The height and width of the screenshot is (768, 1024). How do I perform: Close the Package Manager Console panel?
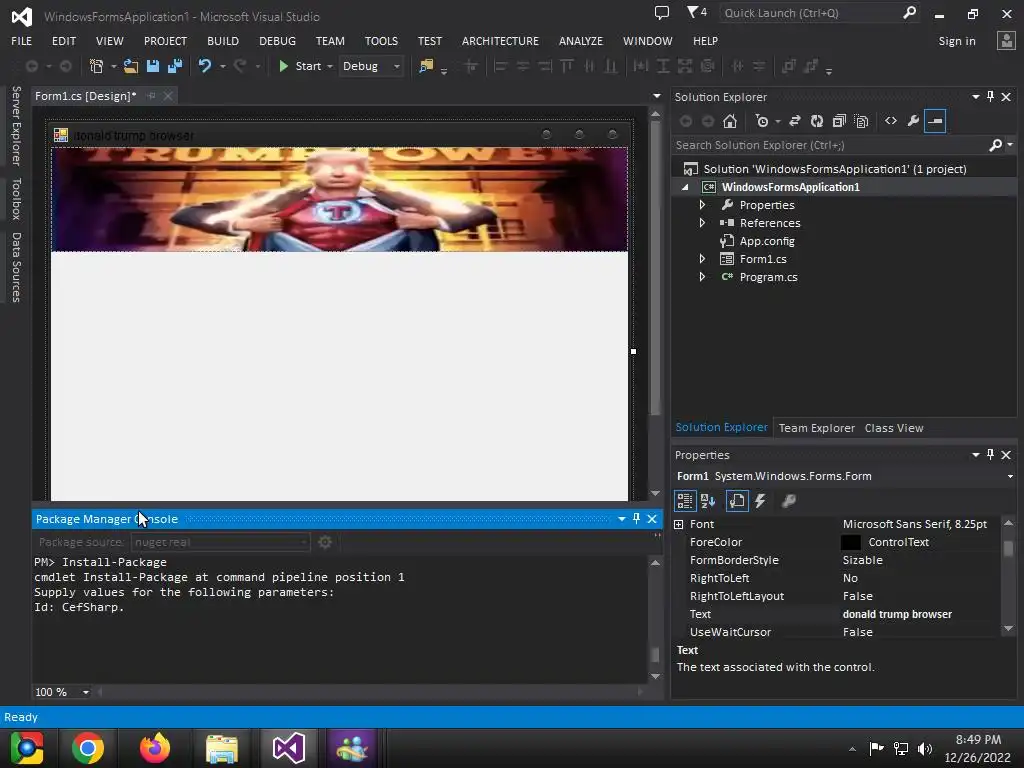pos(652,519)
